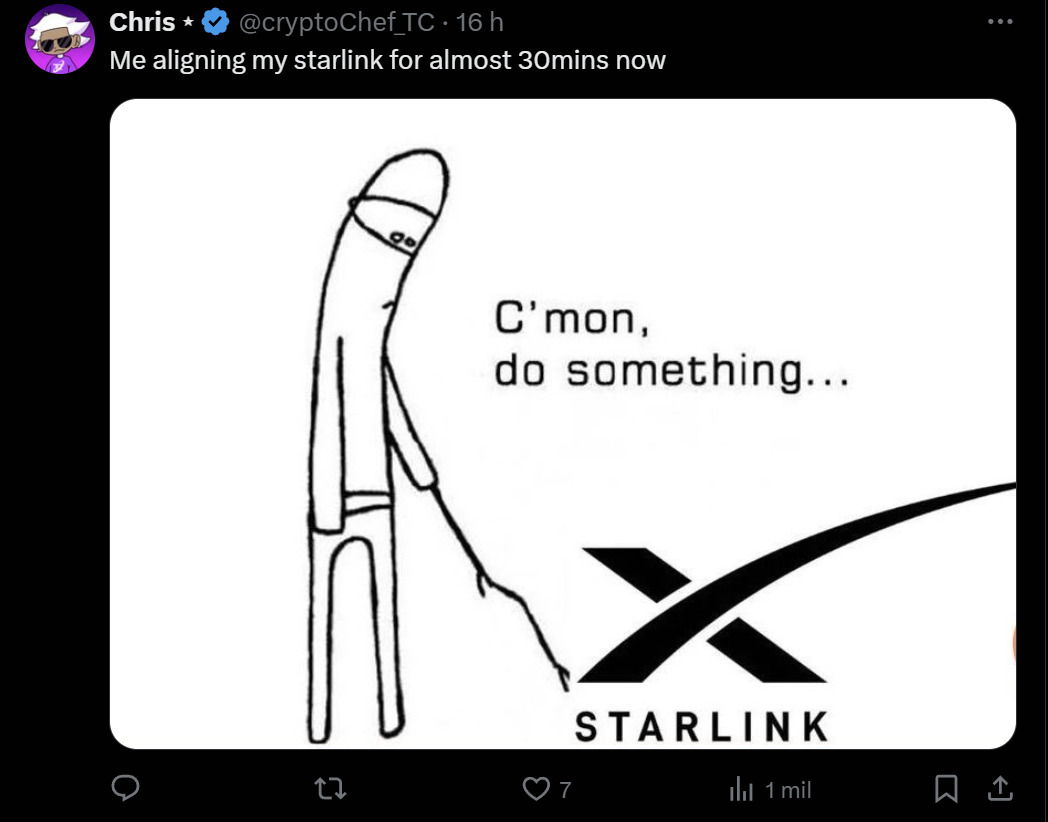
Task: Click the like count of 7
Action: (565, 791)
